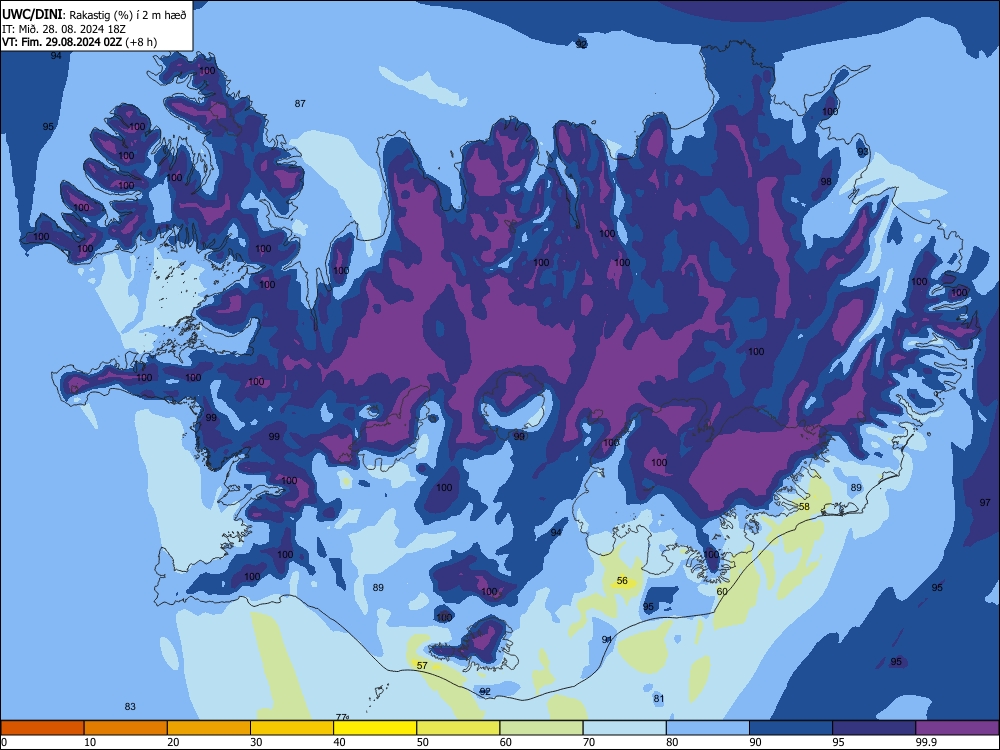Click the humidity value '93' on the map

tap(863, 152)
